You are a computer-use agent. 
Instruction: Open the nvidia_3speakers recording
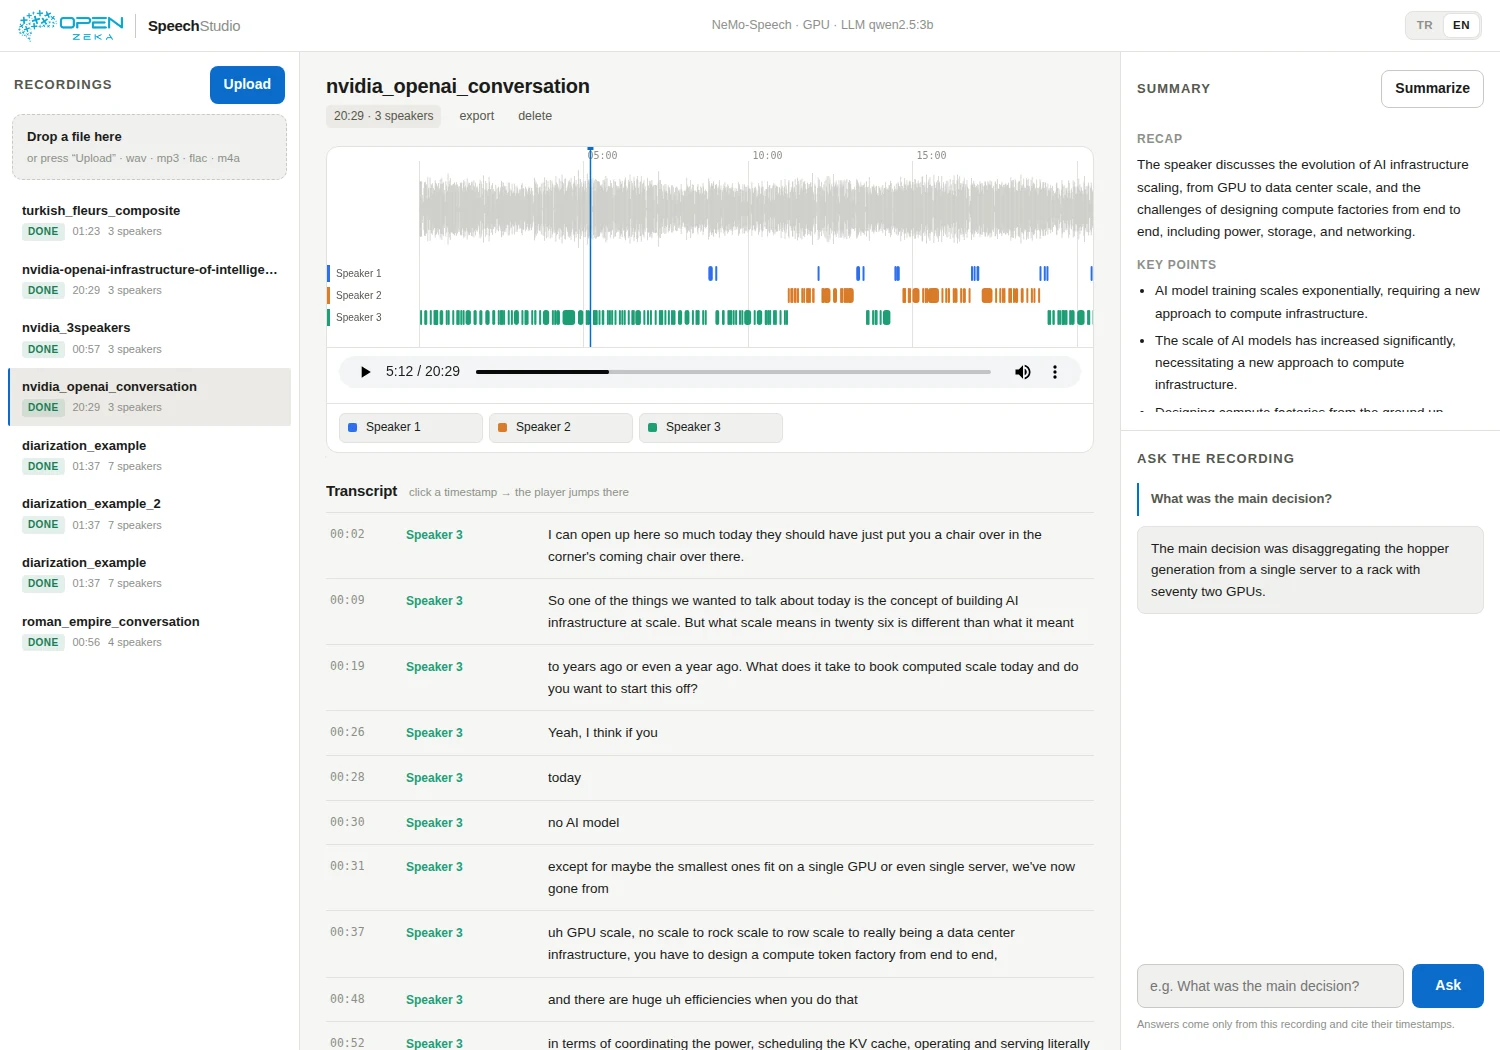tap(149, 338)
